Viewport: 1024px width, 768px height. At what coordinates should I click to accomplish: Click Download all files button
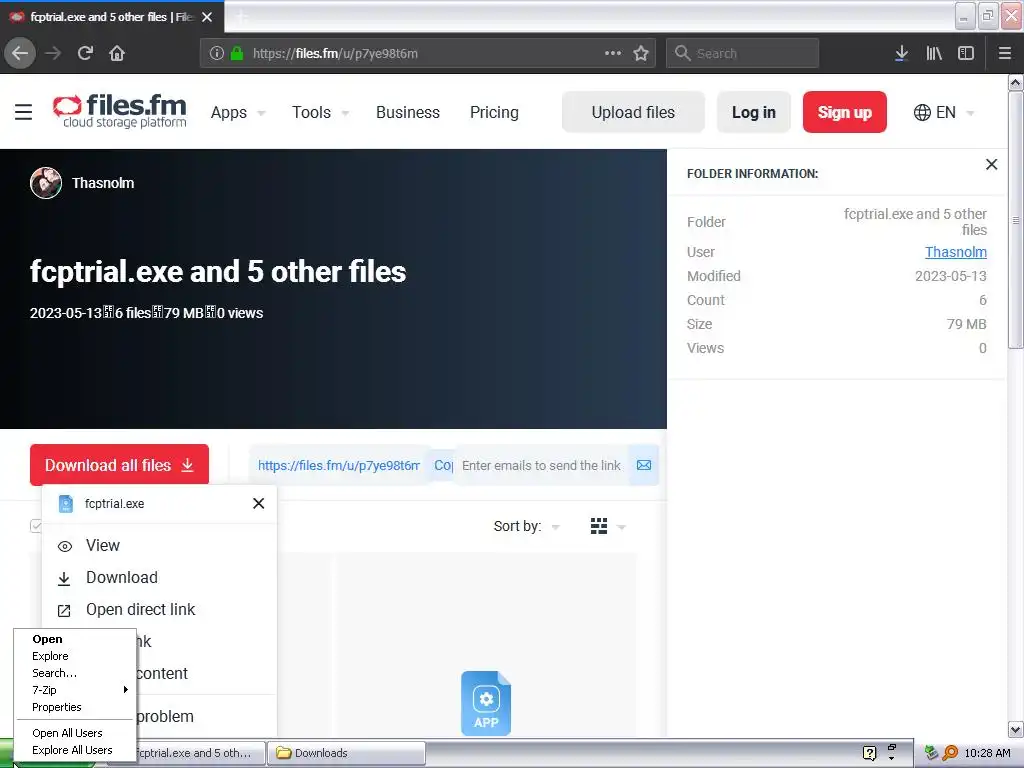(120, 465)
